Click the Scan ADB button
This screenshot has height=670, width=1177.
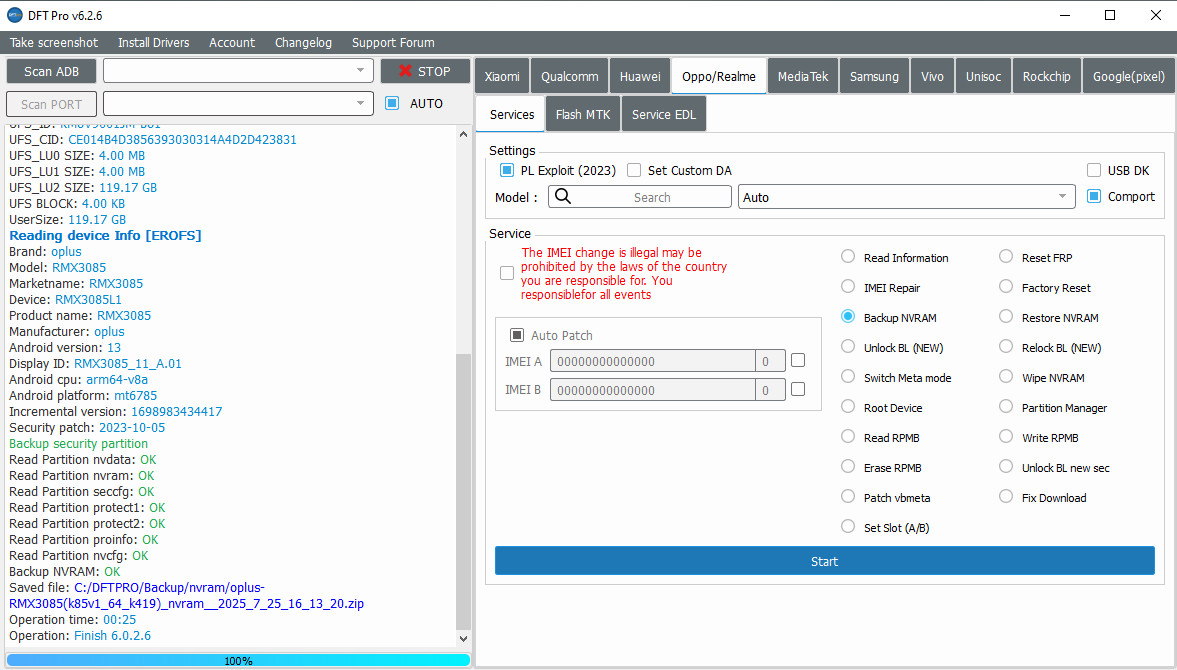tap(51, 71)
